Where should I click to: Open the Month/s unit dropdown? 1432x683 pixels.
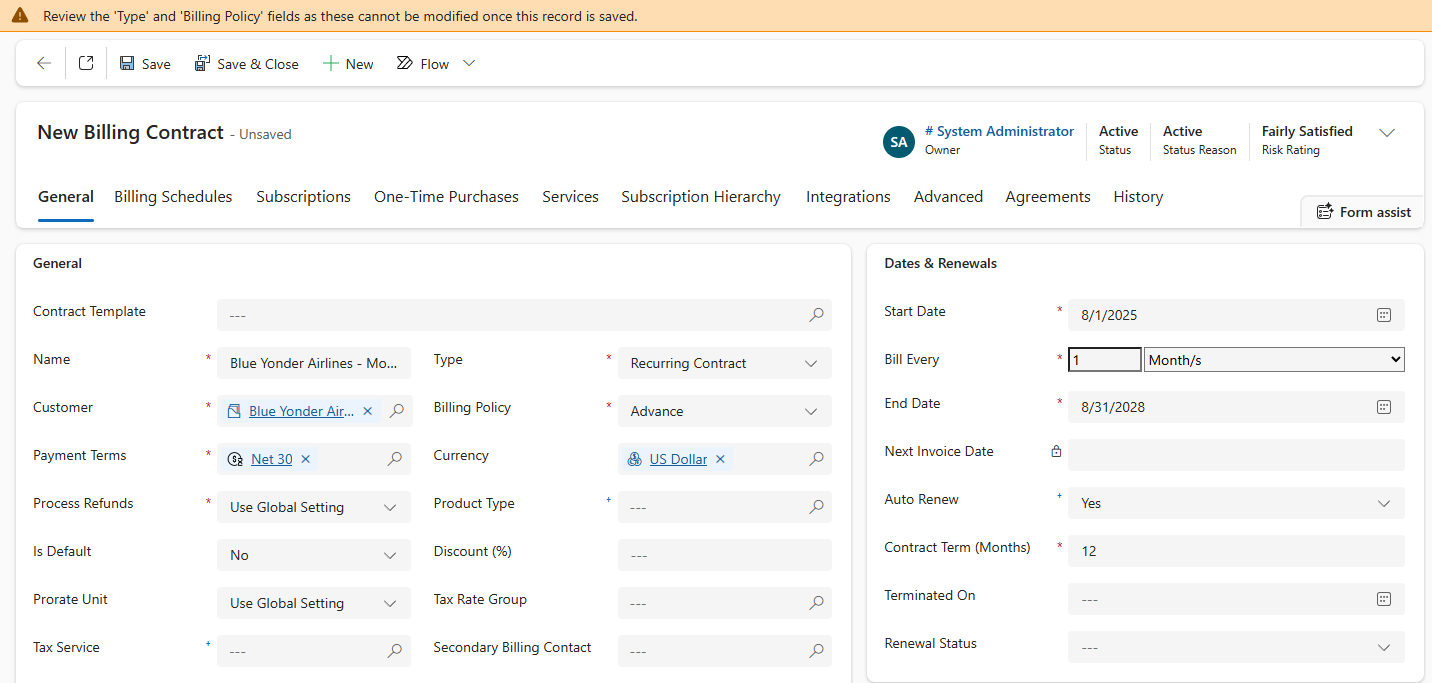(1274, 359)
